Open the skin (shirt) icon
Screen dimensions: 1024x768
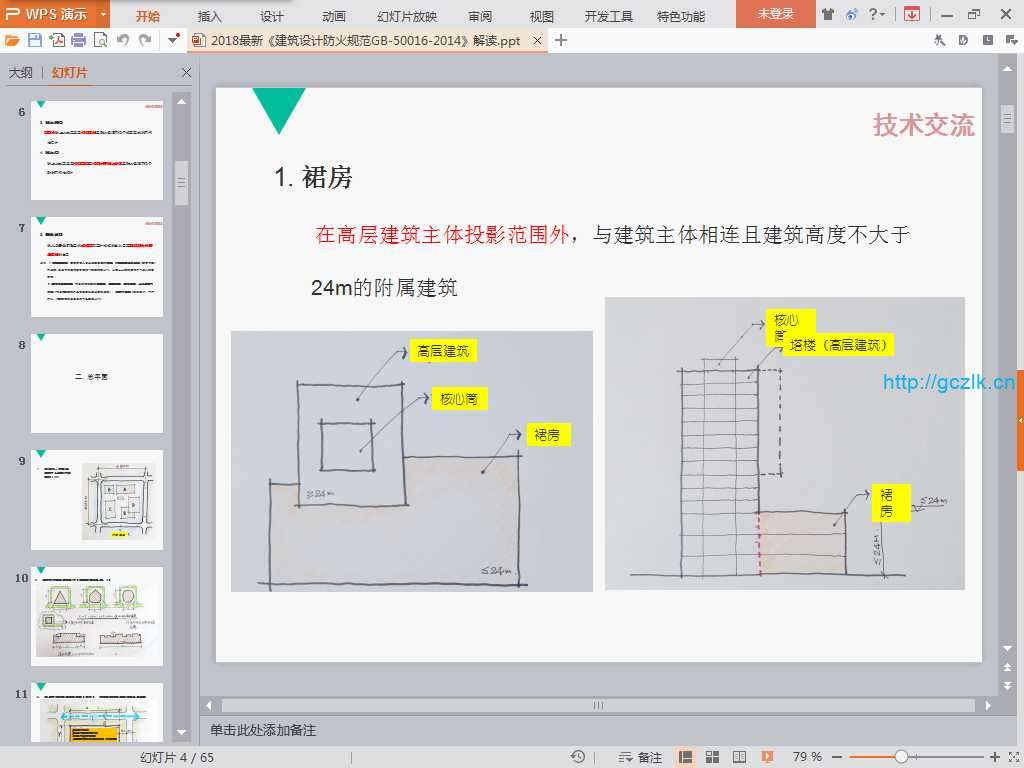pos(828,14)
